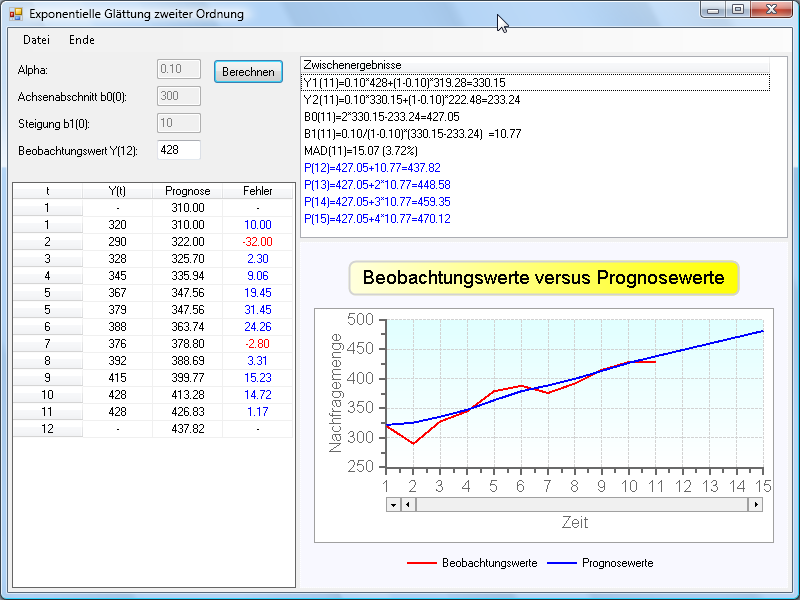Viewport: 800px width, 600px height.
Task: Click the red Beobachtungswerte legend line
Action: click(x=421, y=563)
